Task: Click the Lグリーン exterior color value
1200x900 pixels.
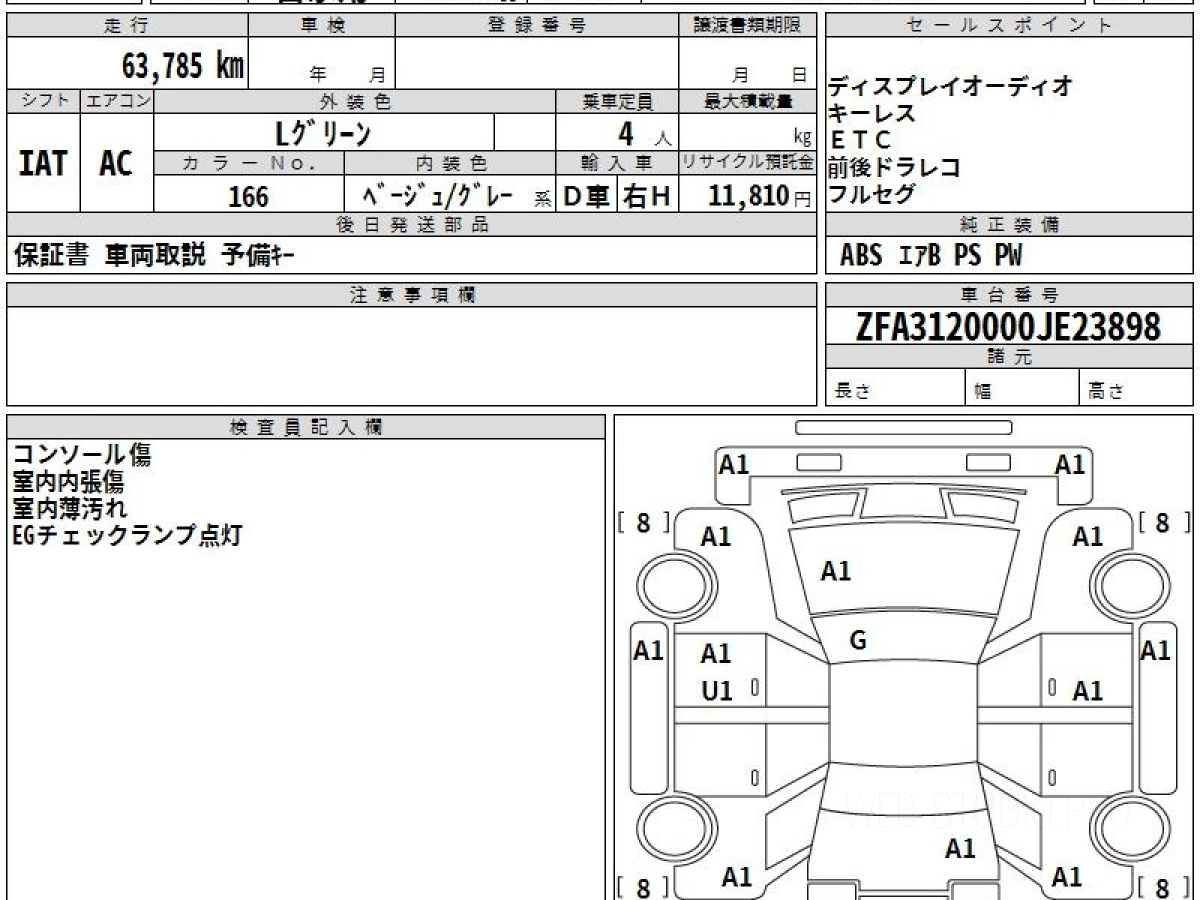Action: click(323, 132)
